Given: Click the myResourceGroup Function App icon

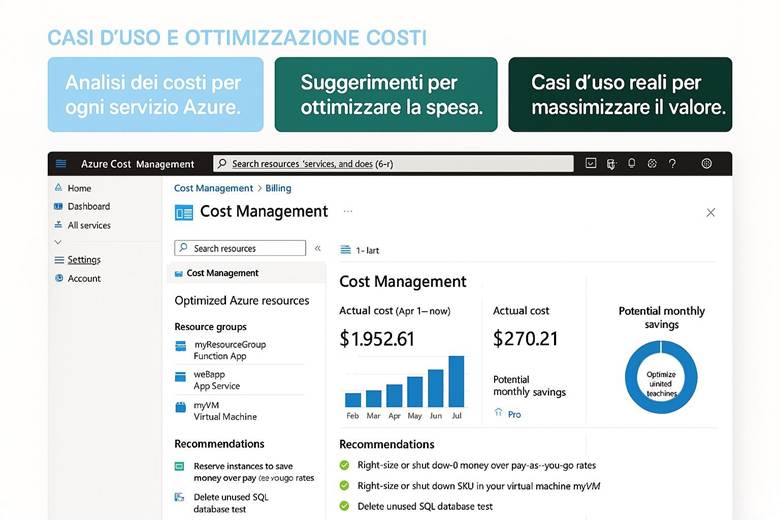Looking at the screenshot, I should 181,346.
